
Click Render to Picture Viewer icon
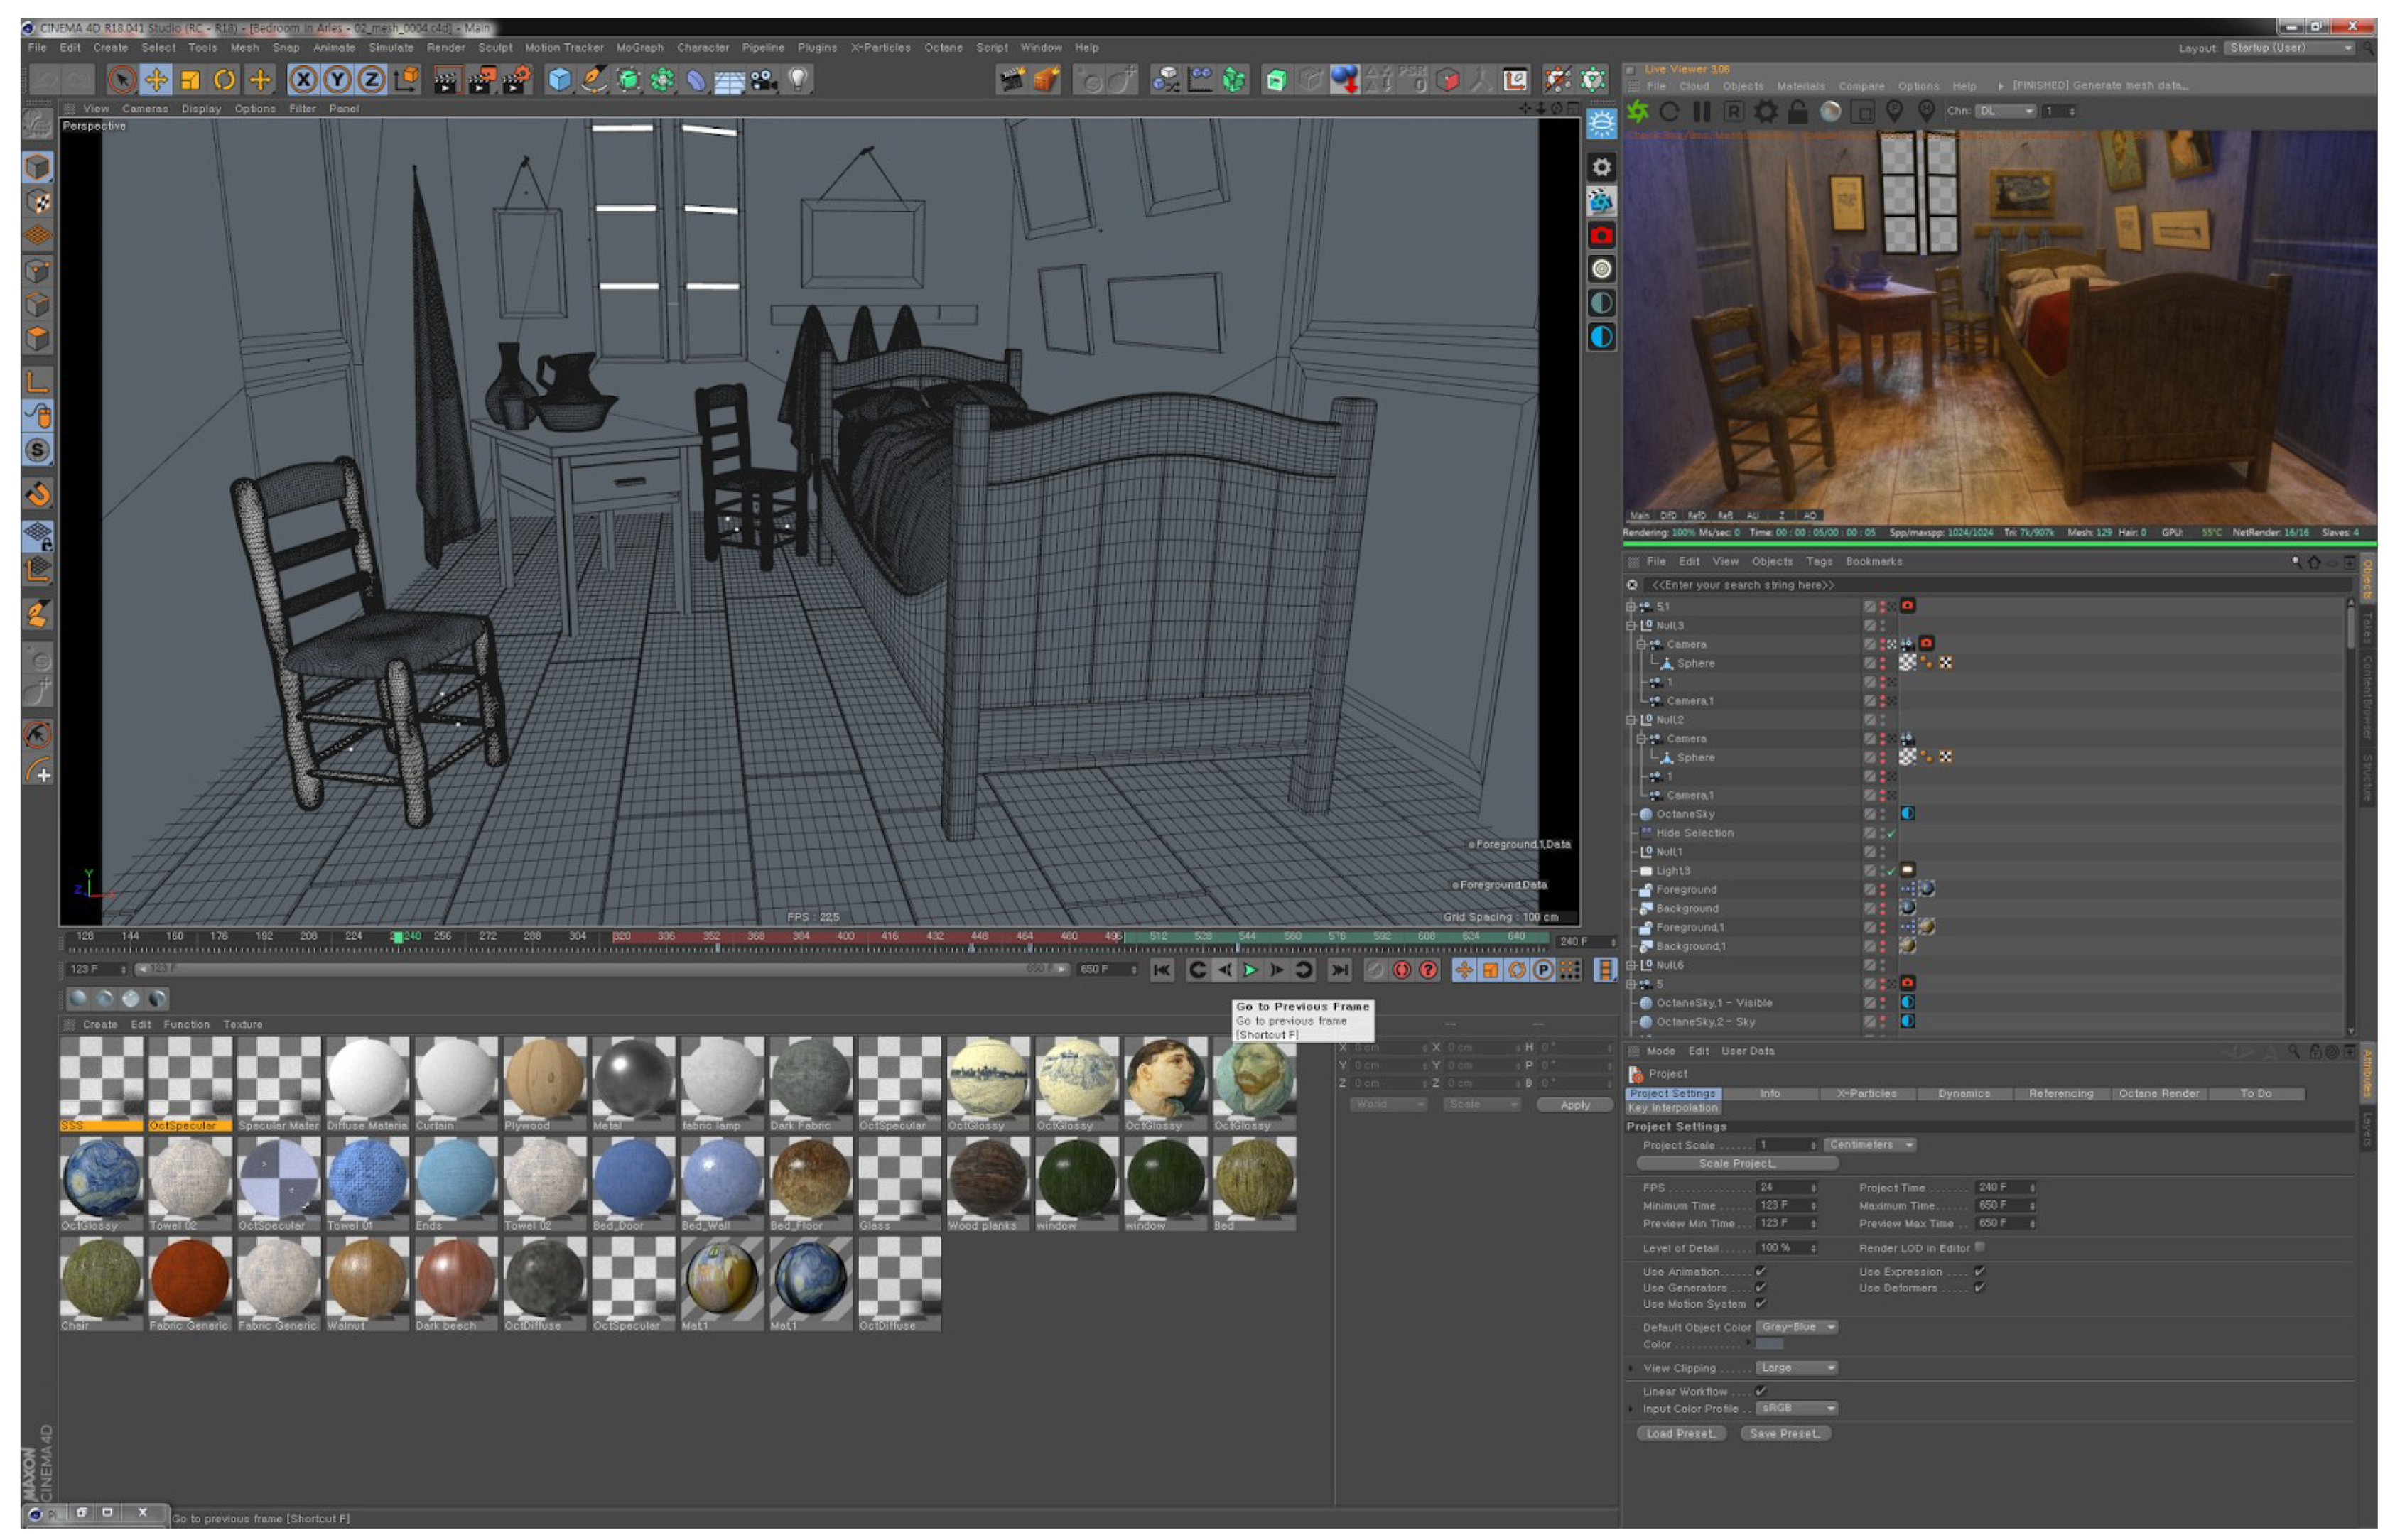(481, 80)
